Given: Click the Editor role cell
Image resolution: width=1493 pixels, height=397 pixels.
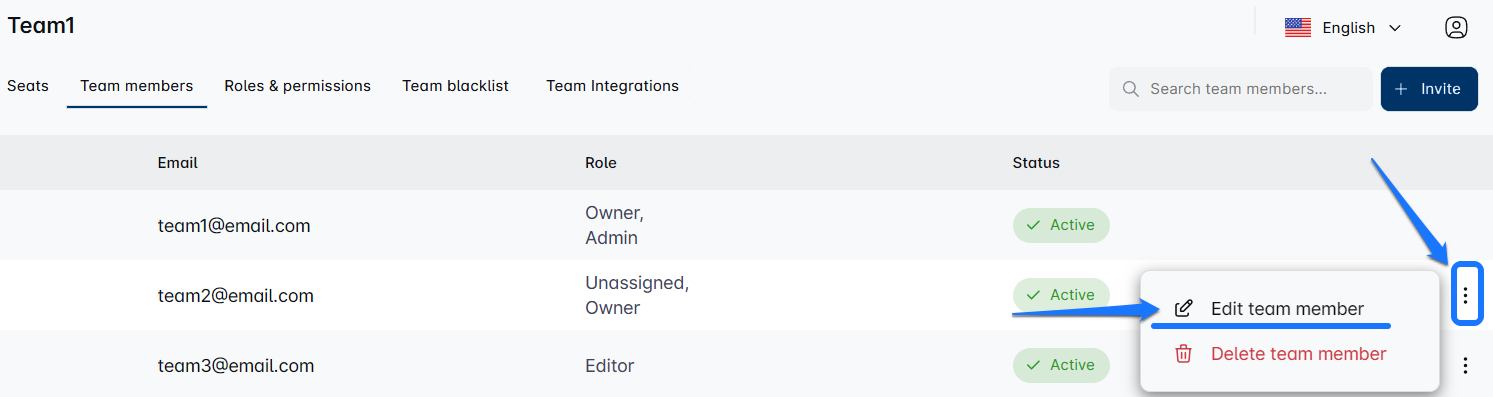Looking at the screenshot, I should tap(610, 366).
